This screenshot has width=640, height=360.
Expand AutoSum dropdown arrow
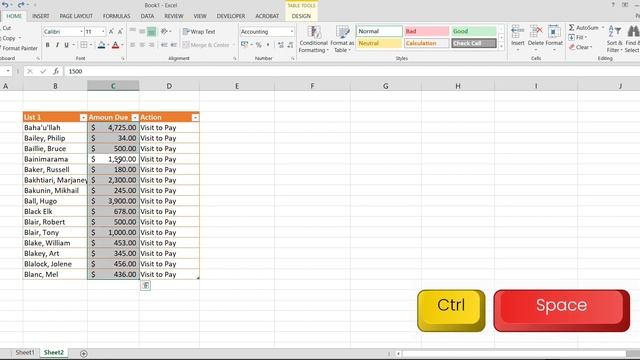[x=603, y=27]
